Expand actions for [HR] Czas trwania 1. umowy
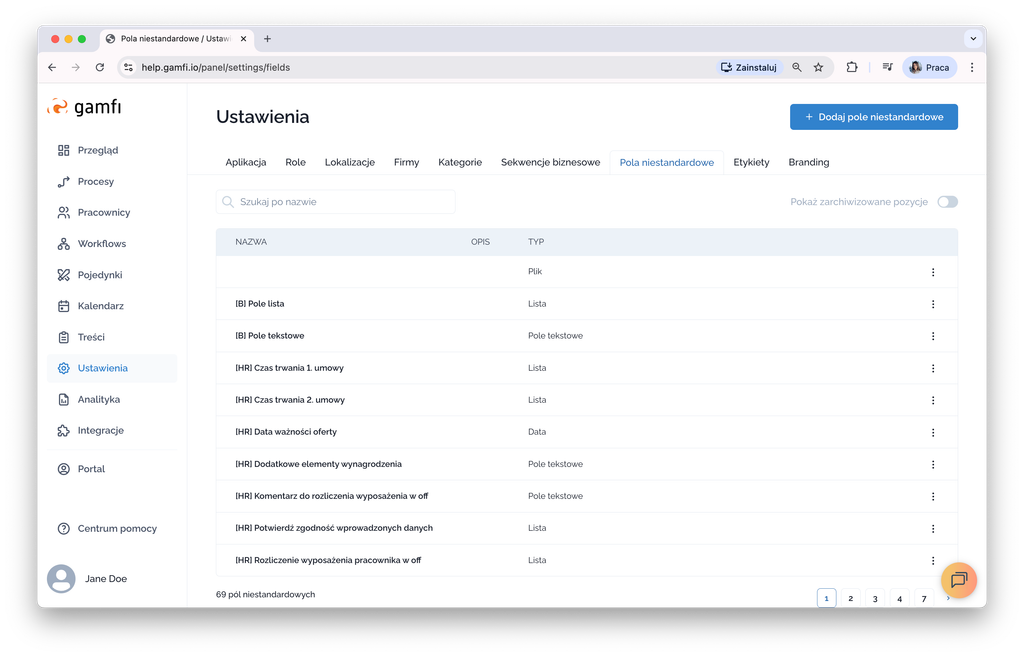Image resolution: width=1024 pixels, height=657 pixels. (x=933, y=368)
